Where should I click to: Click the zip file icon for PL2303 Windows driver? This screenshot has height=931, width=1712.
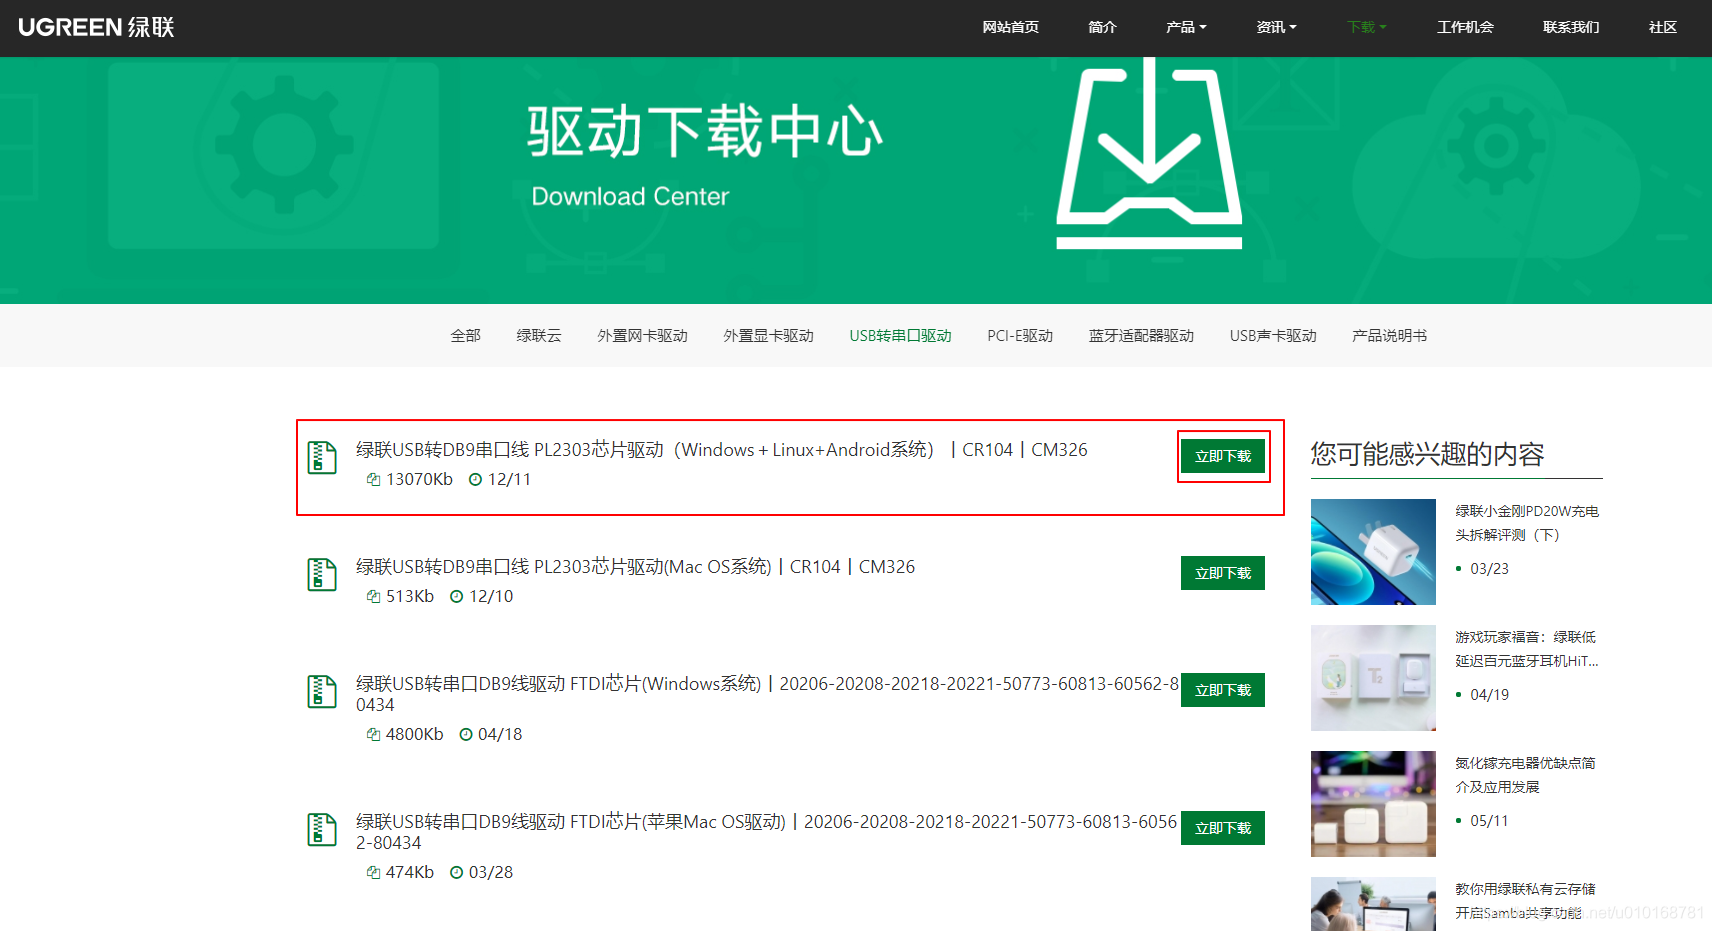(322, 457)
